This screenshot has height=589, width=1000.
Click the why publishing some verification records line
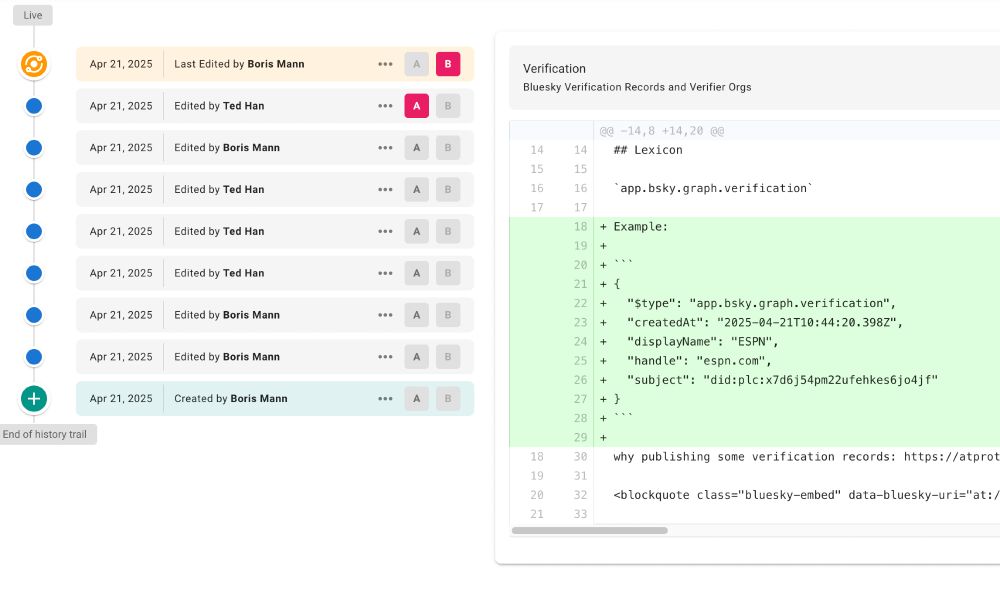pos(807,457)
